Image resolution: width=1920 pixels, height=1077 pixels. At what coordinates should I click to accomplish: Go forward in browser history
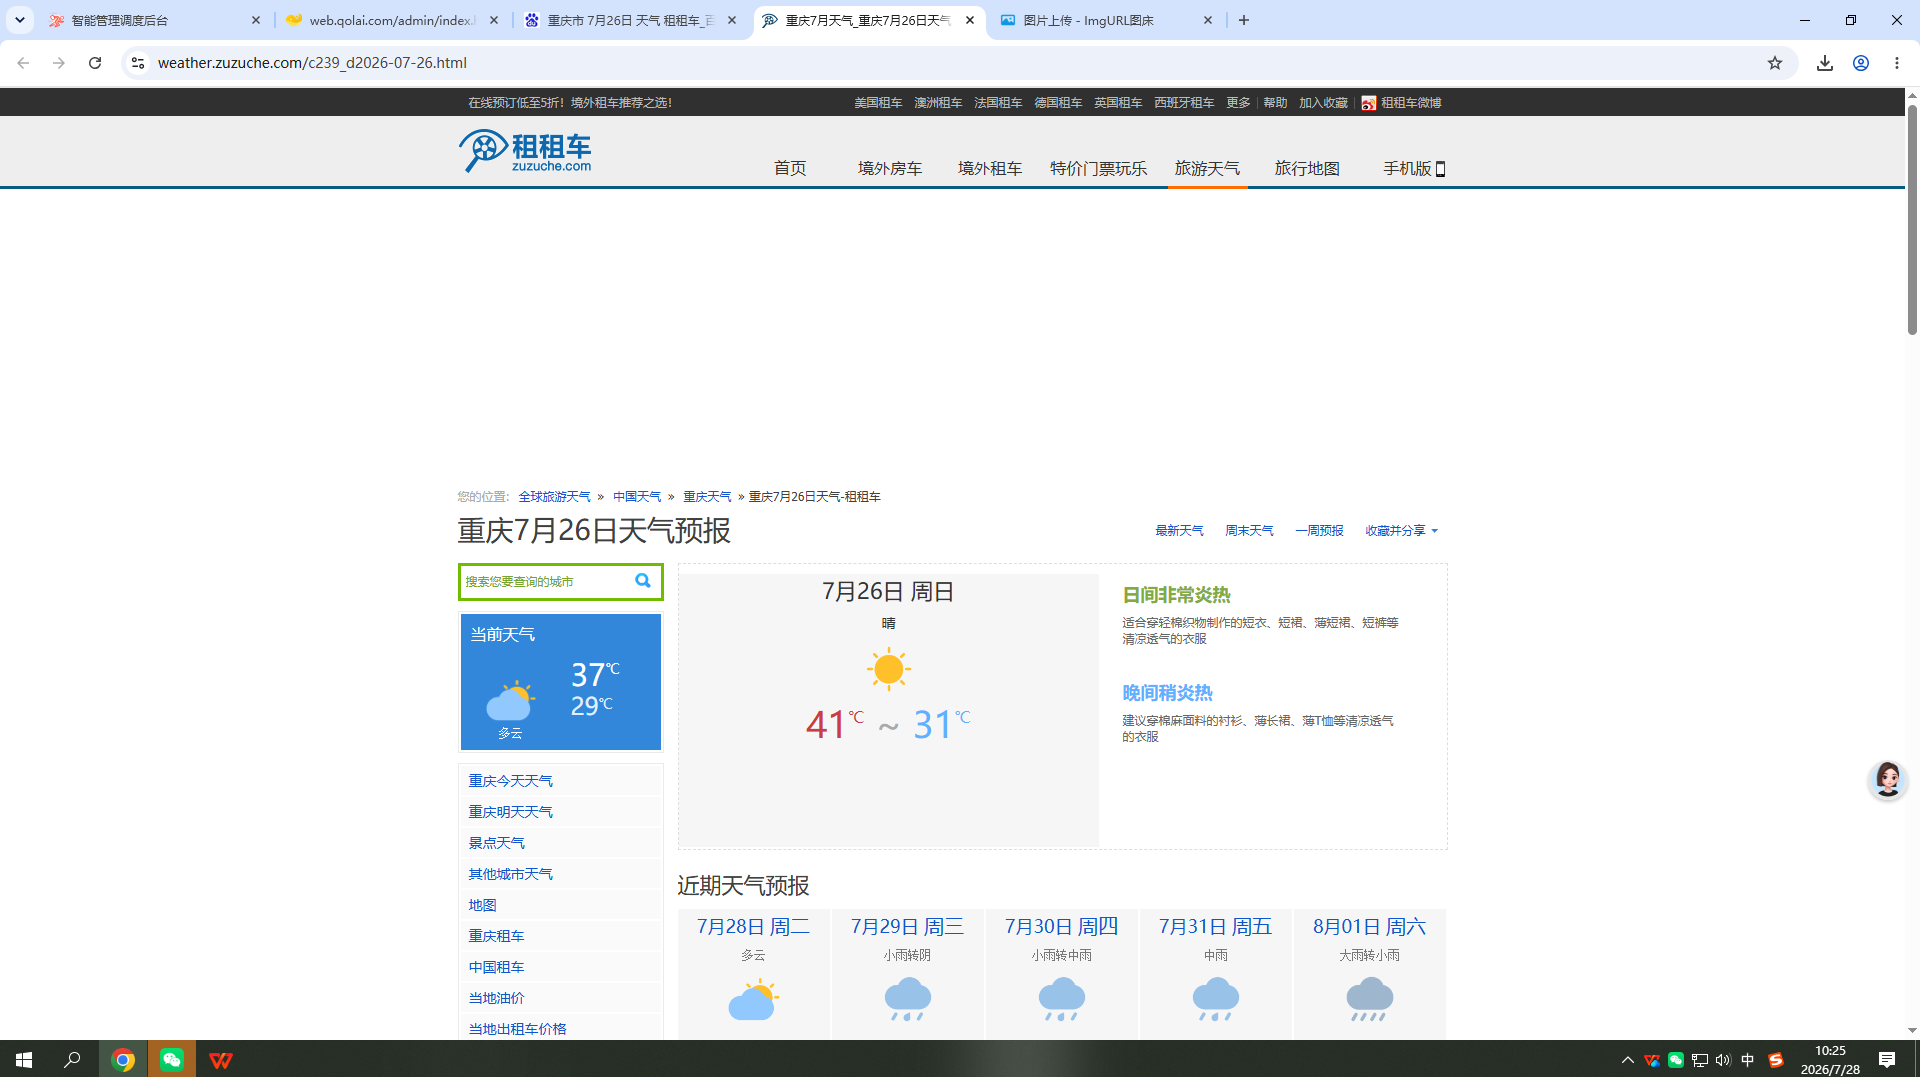(59, 63)
